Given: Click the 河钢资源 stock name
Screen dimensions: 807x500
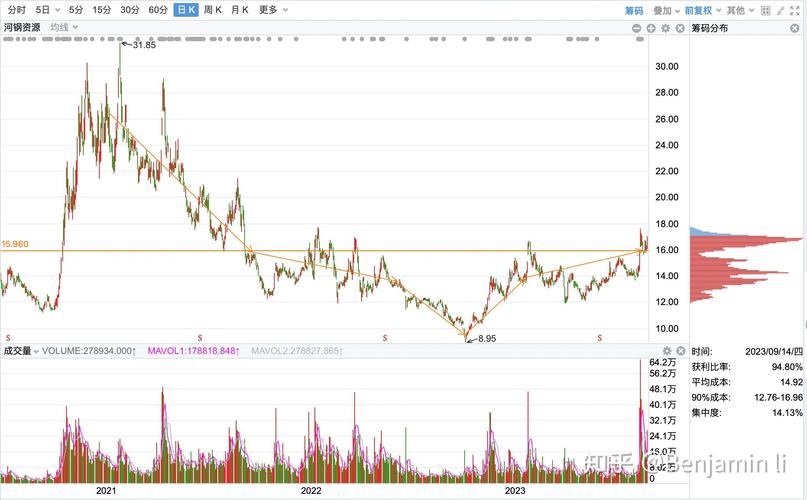Looking at the screenshot, I should pyautogui.click(x=22, y=27).
